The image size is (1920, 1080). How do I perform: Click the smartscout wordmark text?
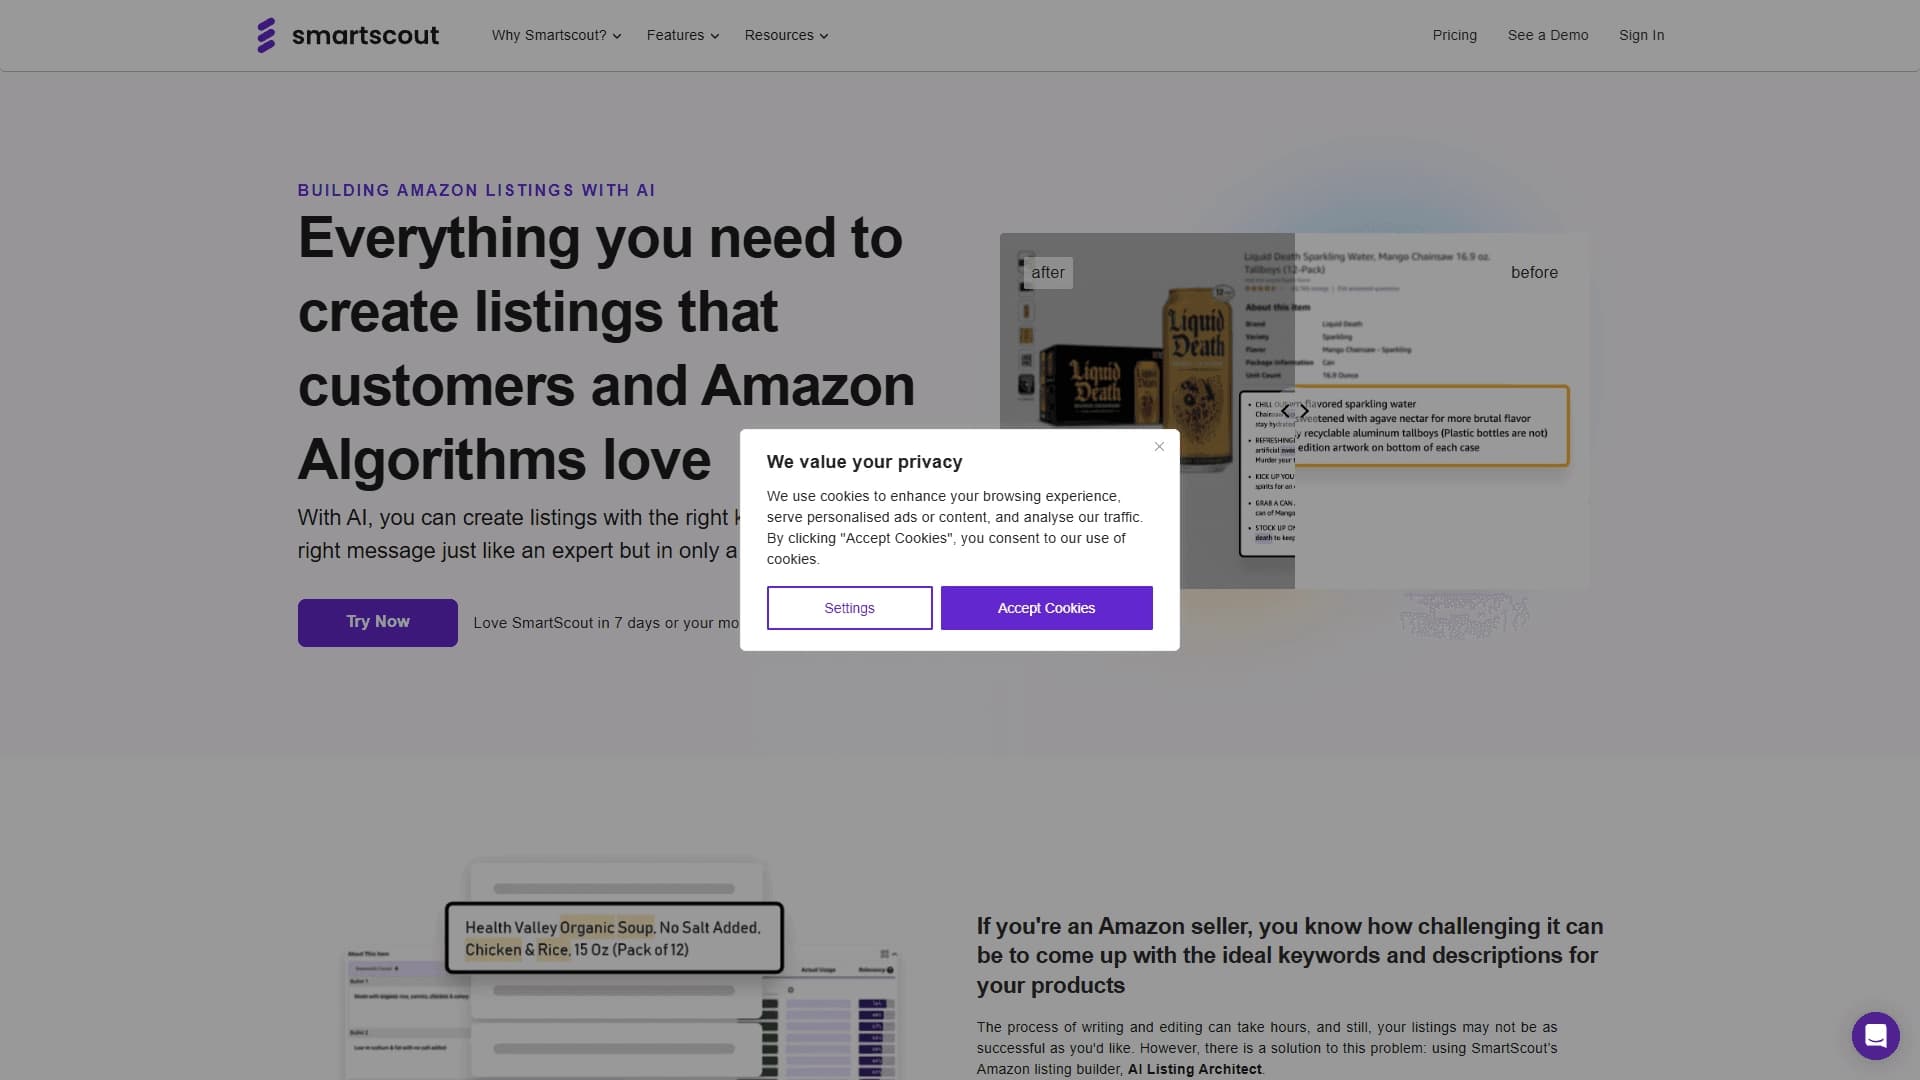365,35
